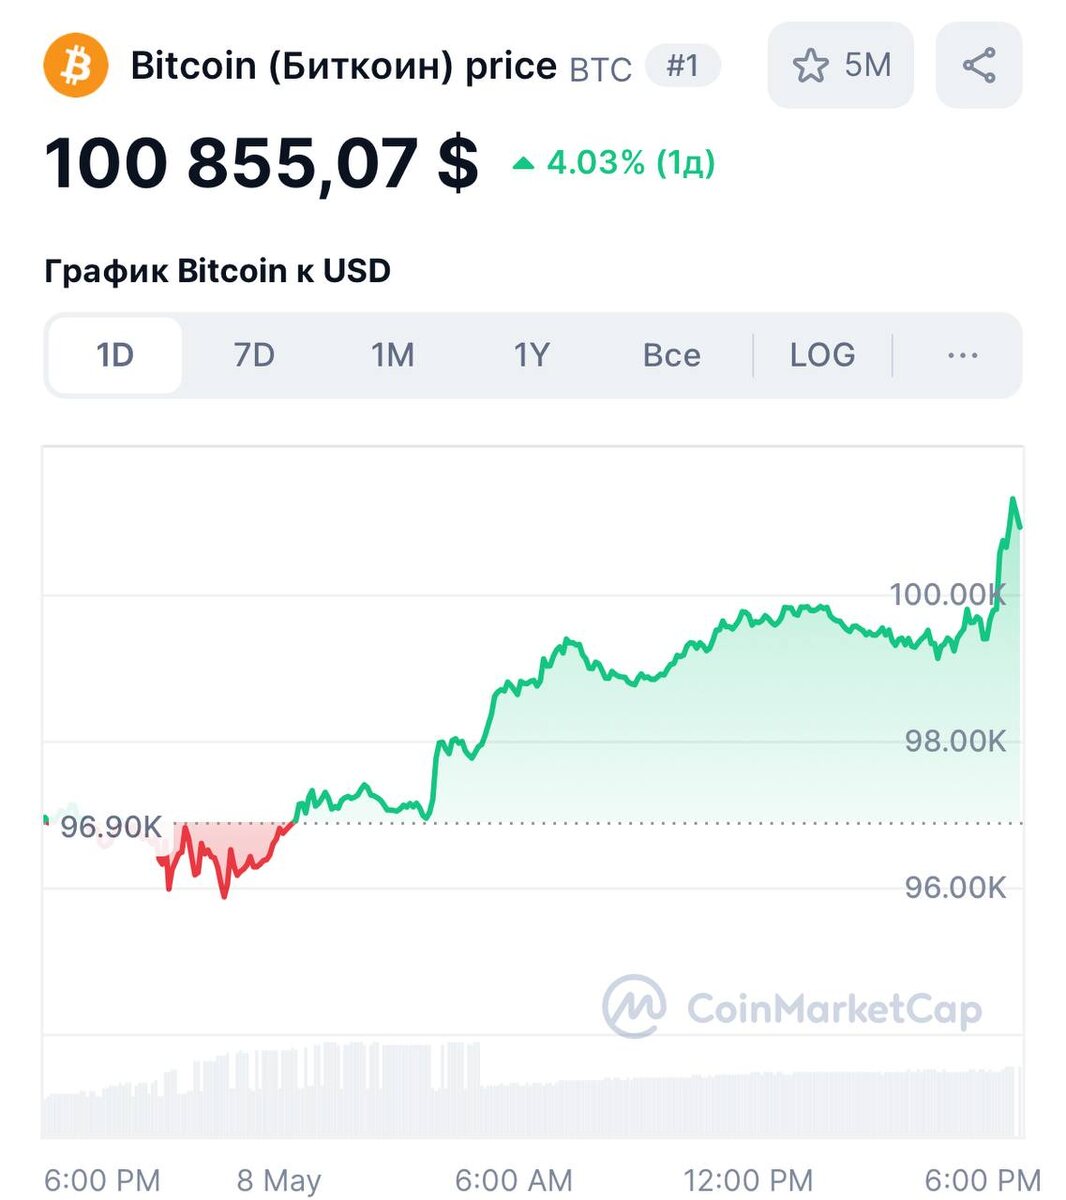Viewport: 1066px width, 1200px height.
Task: Toggle LOG scale on the chart
Action: tap(822, 355)
